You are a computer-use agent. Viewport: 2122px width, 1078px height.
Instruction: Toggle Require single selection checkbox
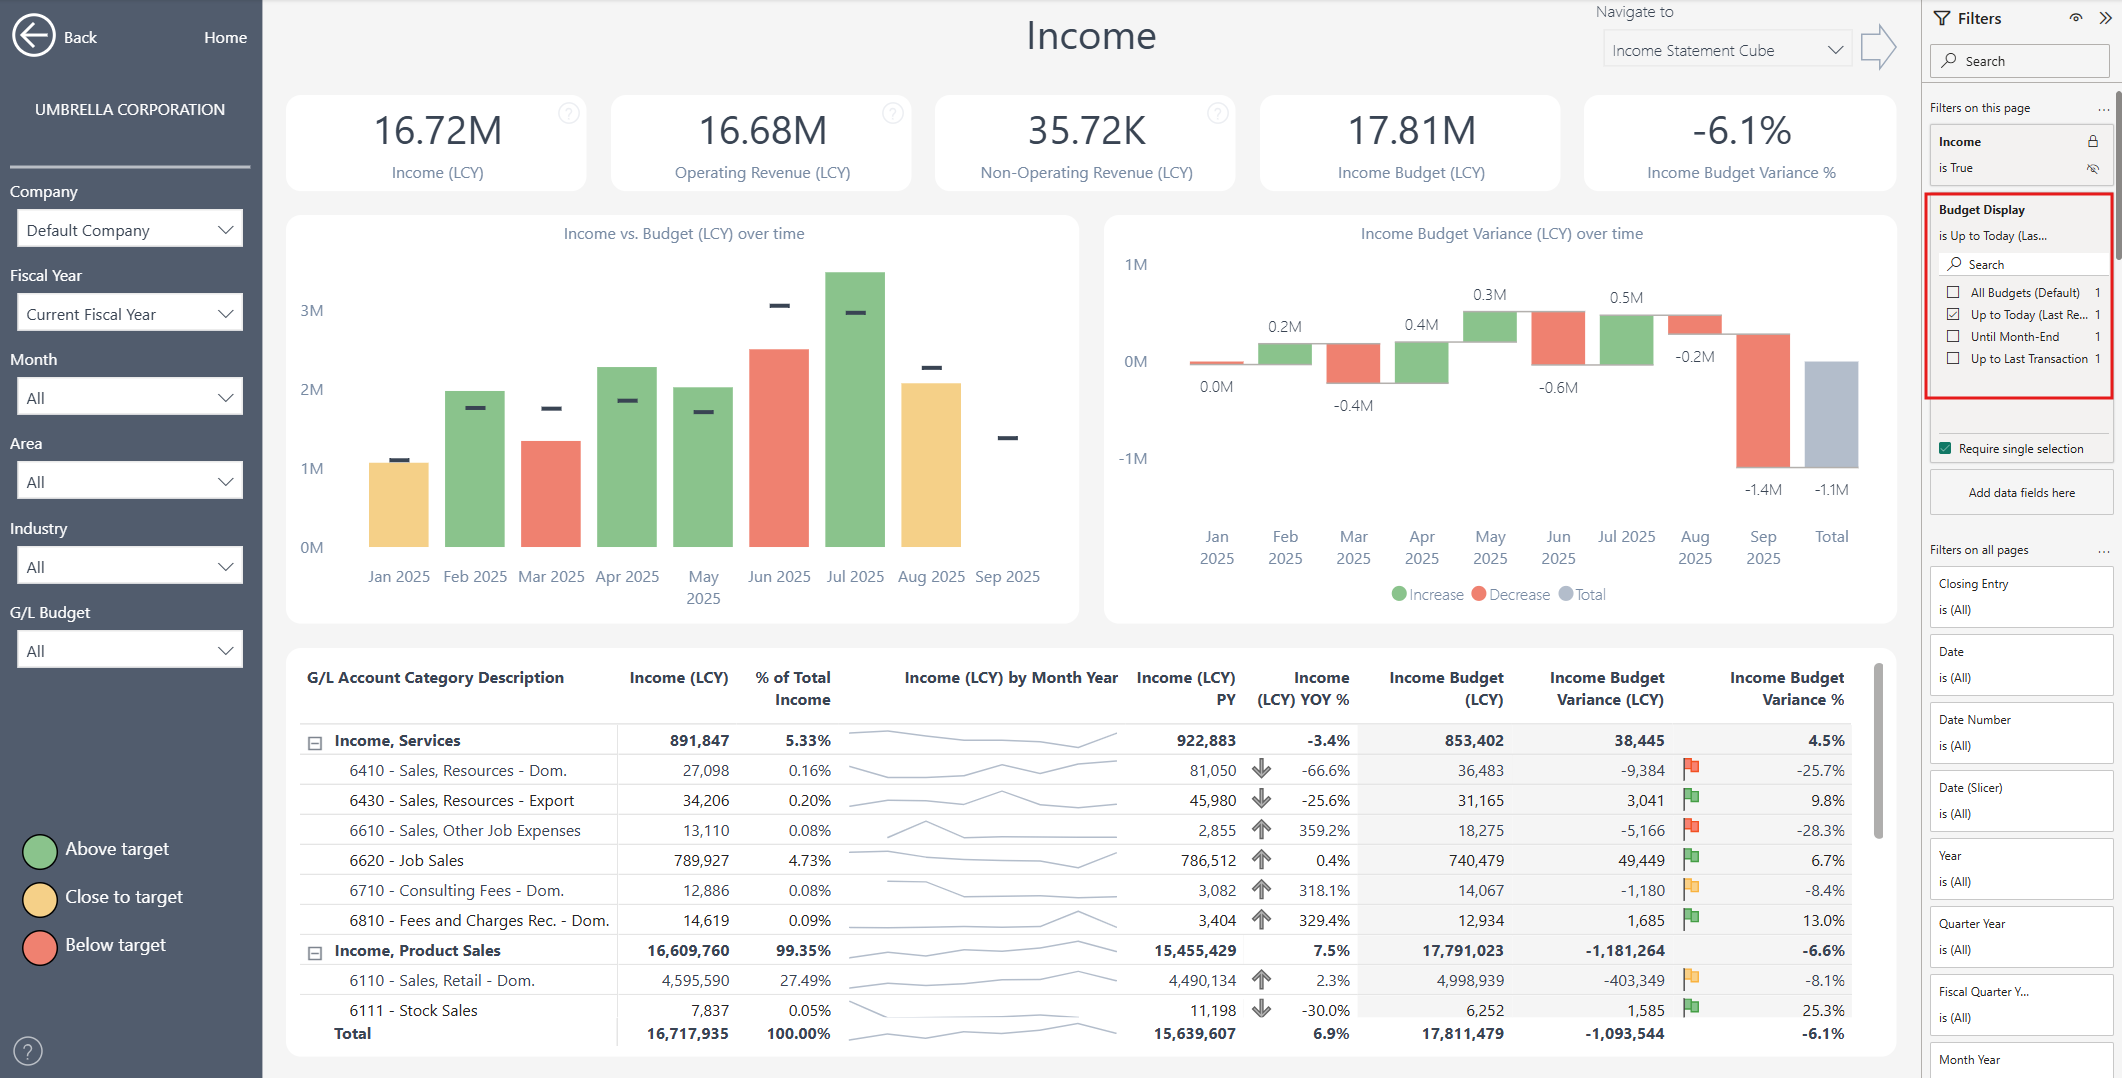(x=1945, y=449)
